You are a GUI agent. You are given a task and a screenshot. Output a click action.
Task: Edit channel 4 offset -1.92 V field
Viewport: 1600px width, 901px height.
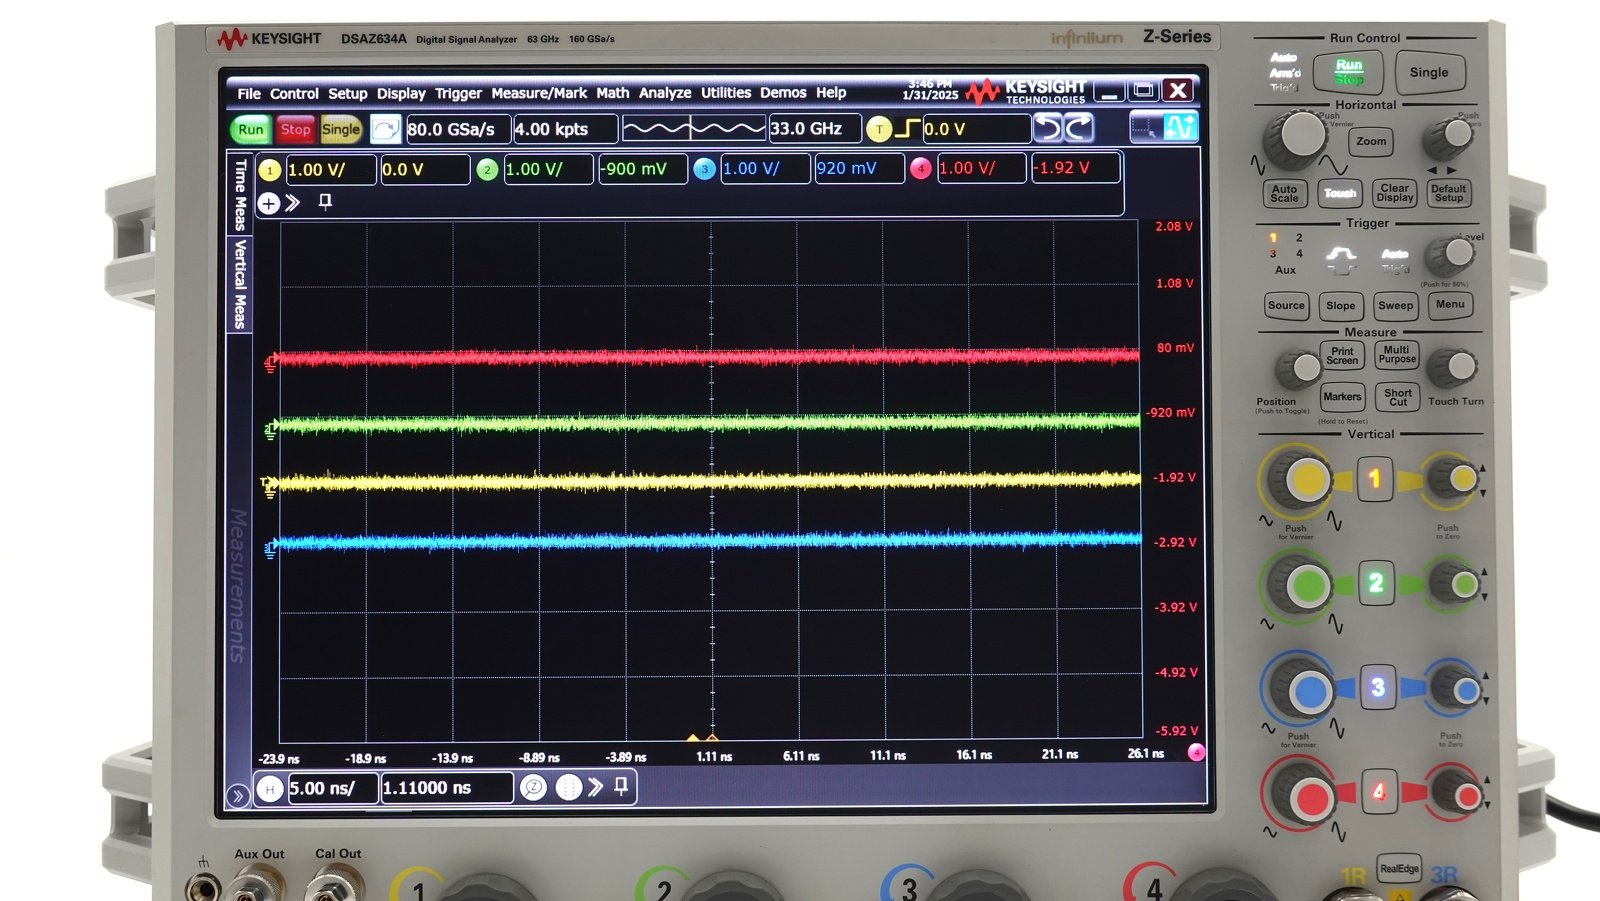pos(1075,168)
